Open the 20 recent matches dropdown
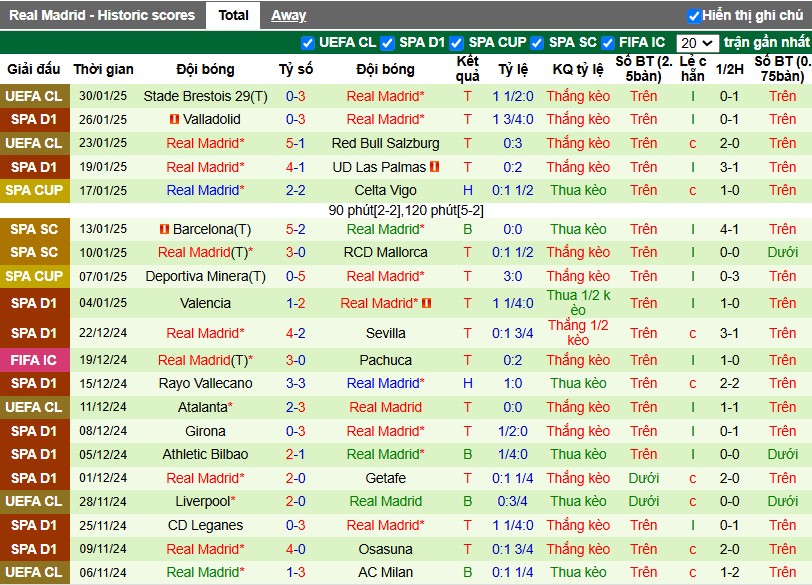Viewport: 812px width, 585px height. tap(697, 43)
